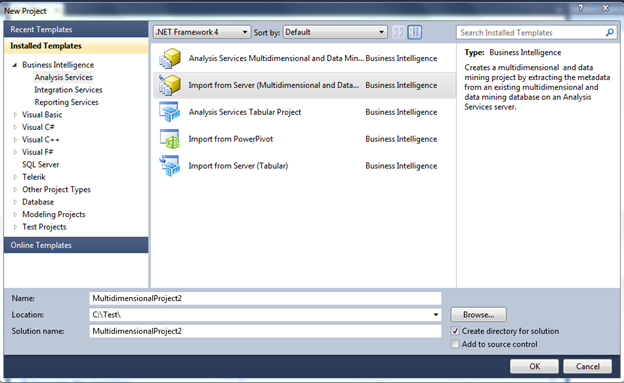This screenshot has width=624, height=383.
Task: Open the Sort by Default dropdown
Action: click(x=335, y=32)
